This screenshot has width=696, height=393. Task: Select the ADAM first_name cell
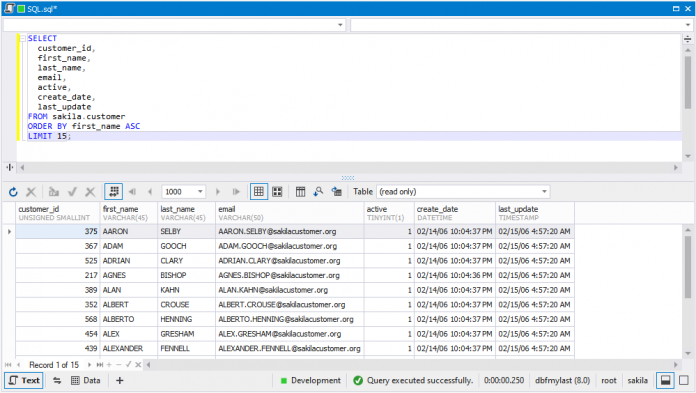pos(129,246)
